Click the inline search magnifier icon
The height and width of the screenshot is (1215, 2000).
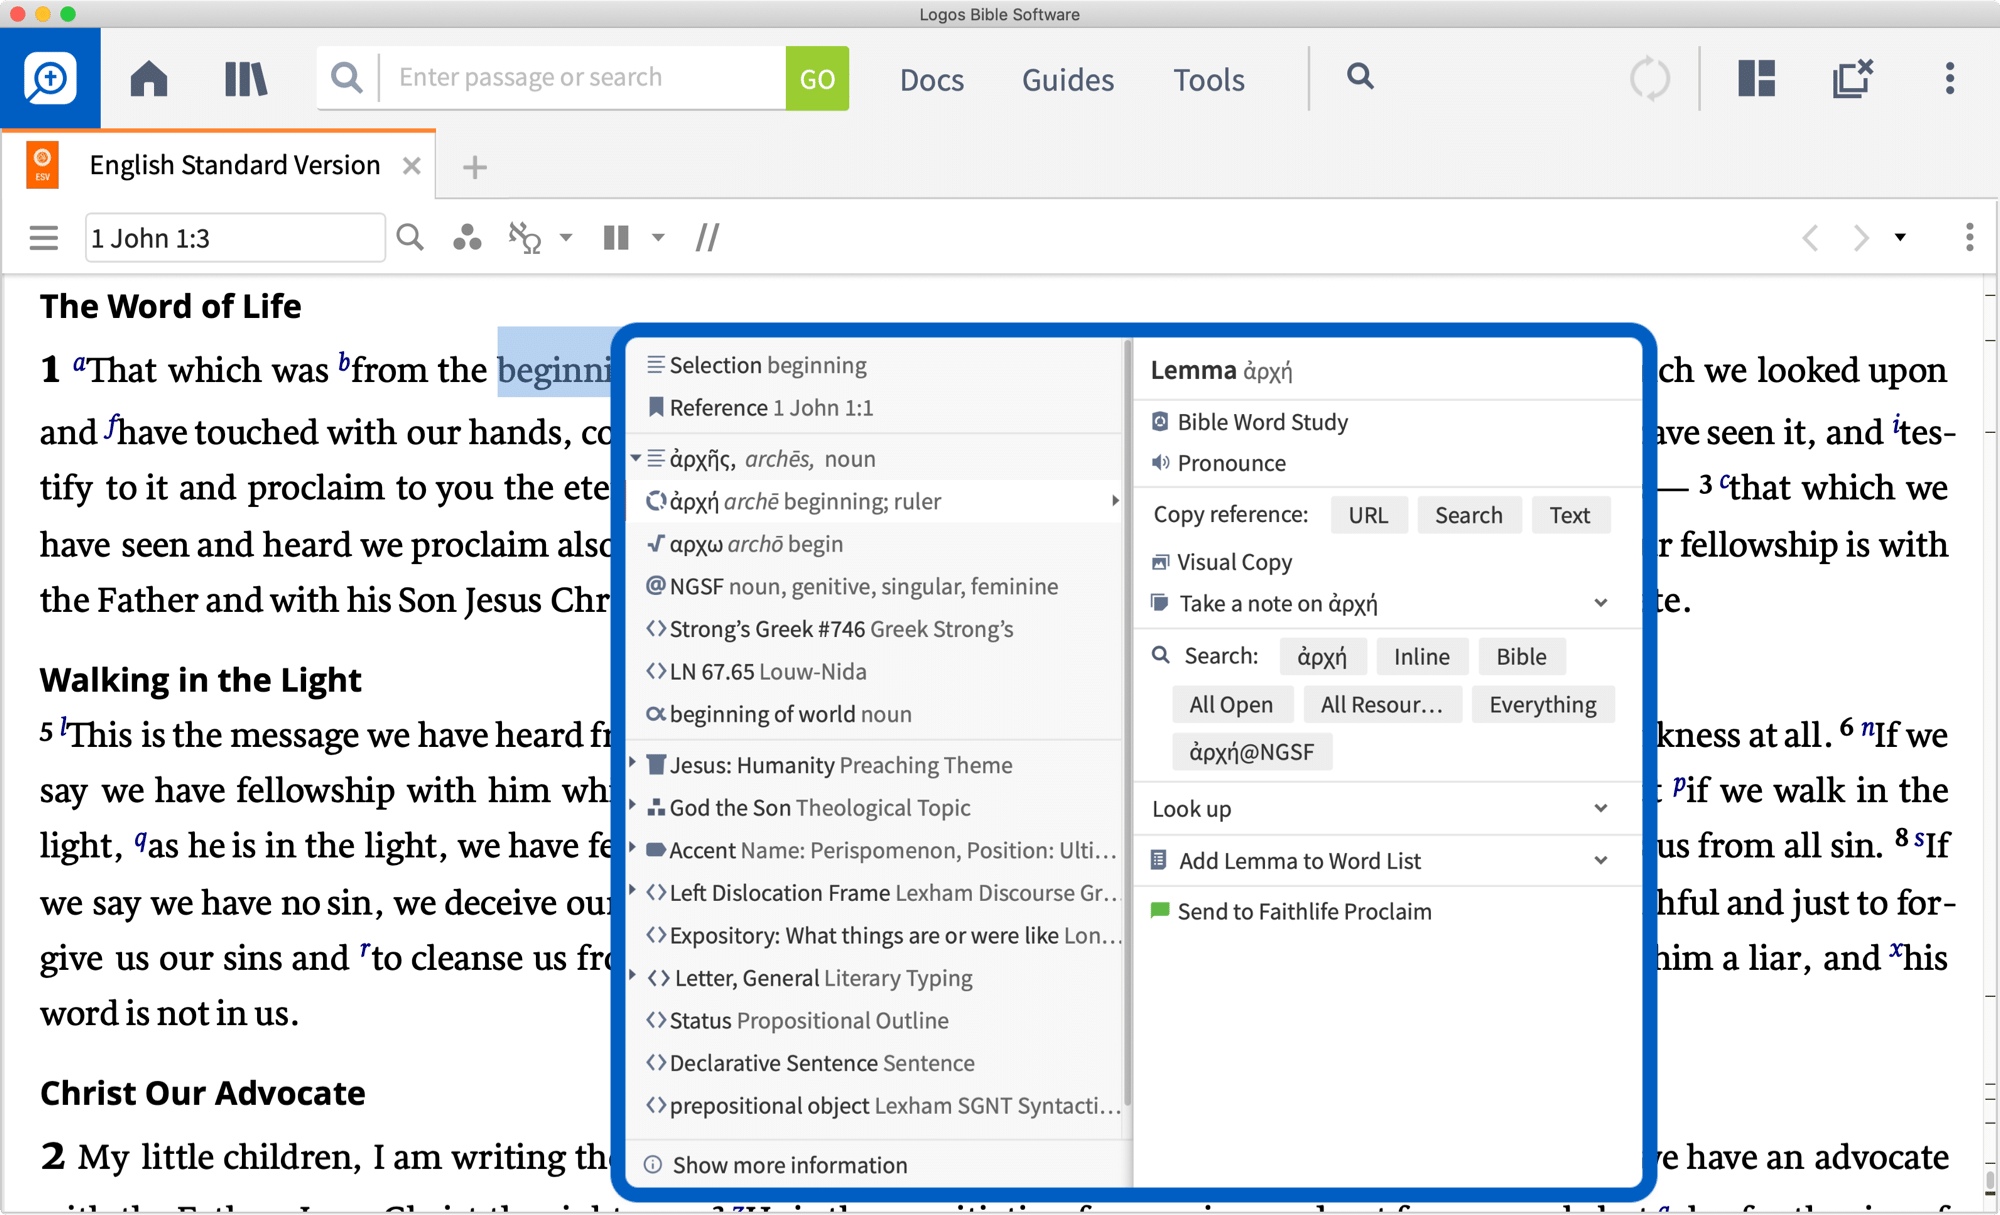coord(410,238)
